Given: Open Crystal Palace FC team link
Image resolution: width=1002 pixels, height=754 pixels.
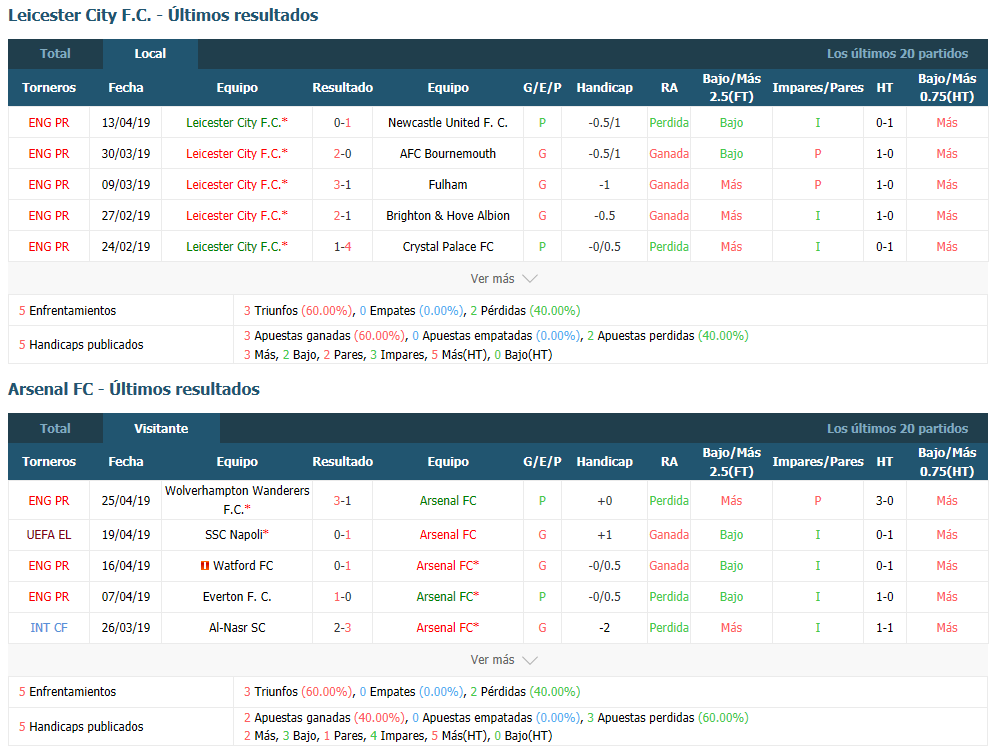Looking at the screenshot, I should click(x=448, y=247).
